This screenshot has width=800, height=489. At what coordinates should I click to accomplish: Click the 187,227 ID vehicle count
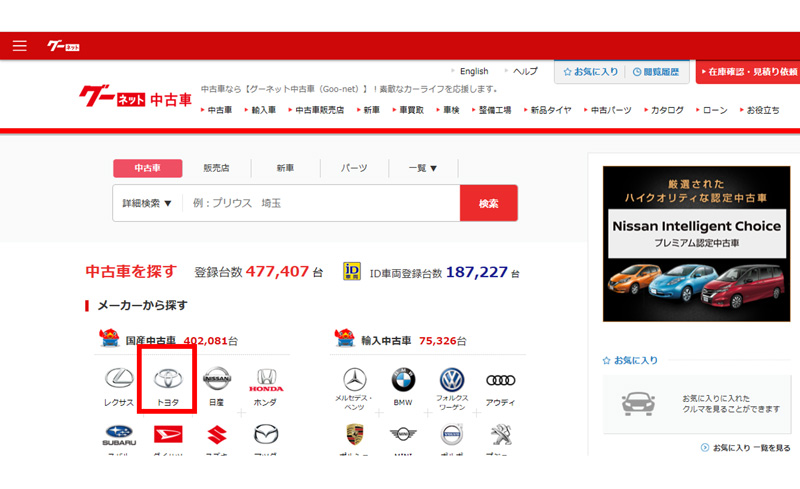click(477, 272)
